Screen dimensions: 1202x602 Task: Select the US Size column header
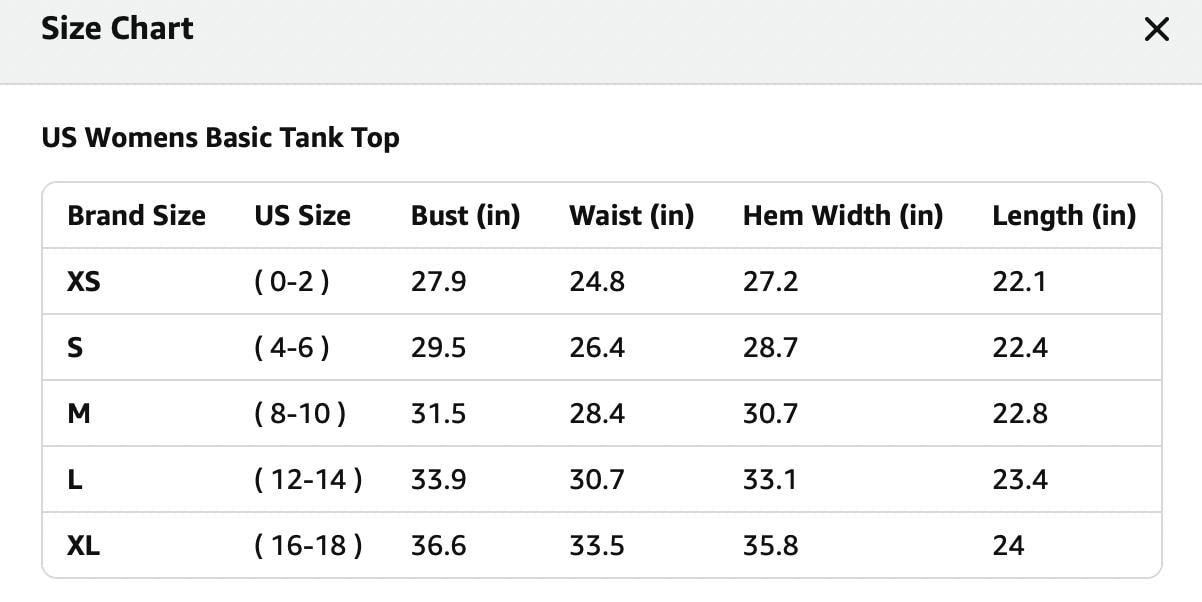point(302,216)
